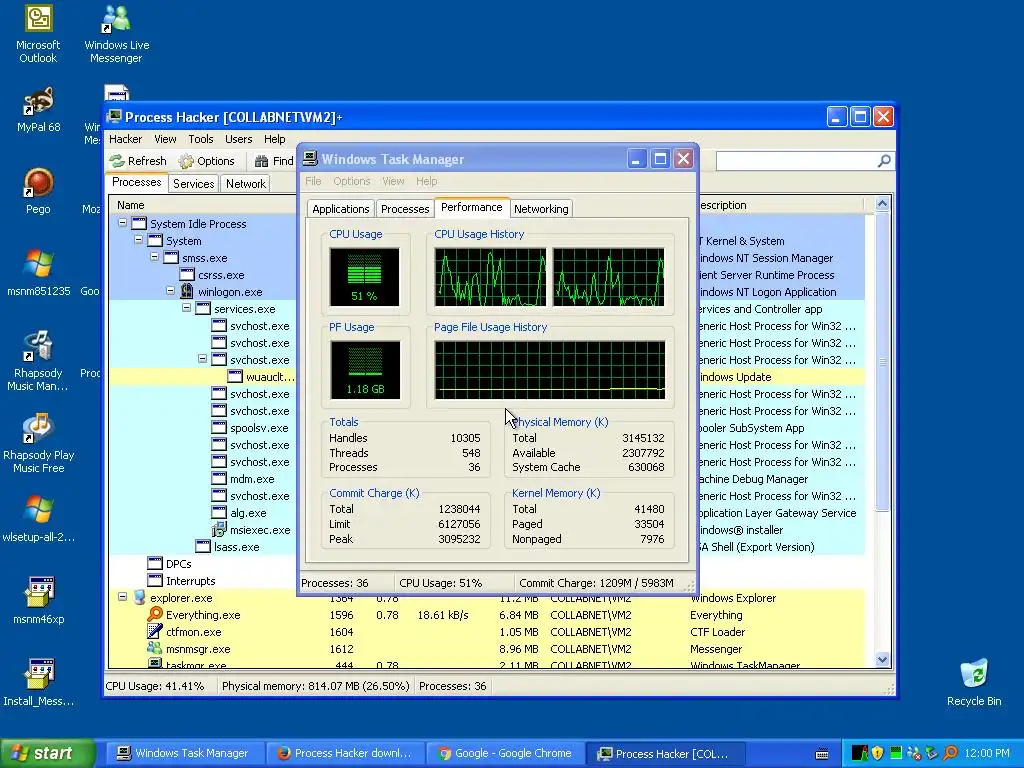Select the mdm.exe process row
The width and height of the screenshot is (1024, 768).
click(487, 479)
